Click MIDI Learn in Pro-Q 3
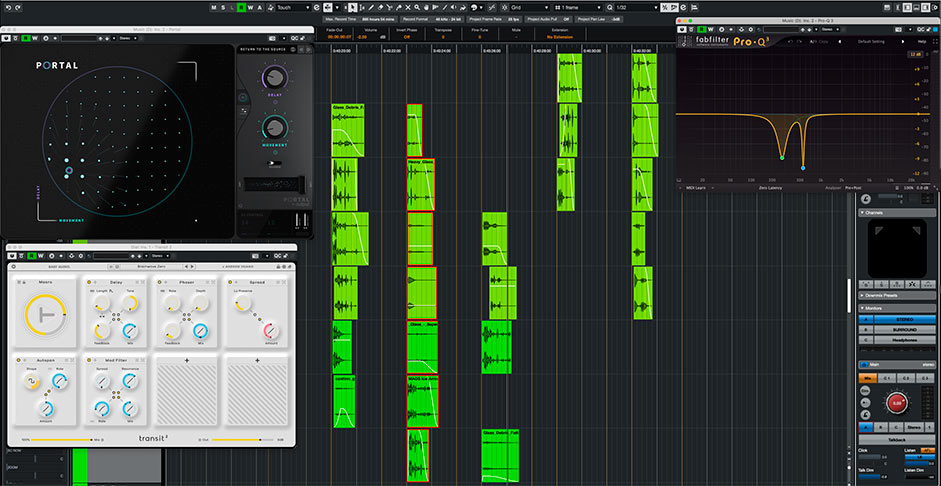 click(696, 187)
